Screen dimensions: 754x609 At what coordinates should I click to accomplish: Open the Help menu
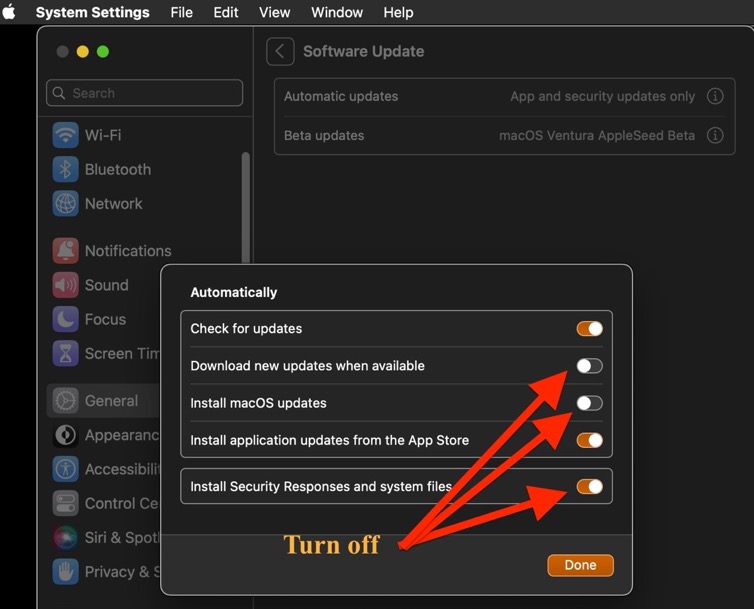point(398,12)
